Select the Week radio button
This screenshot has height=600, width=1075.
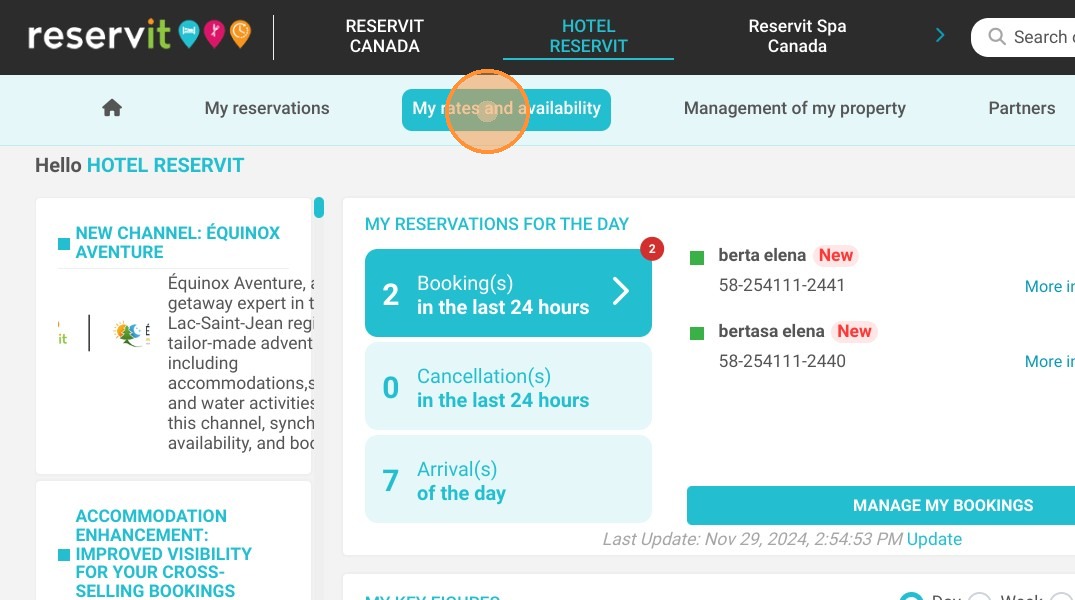(979, 597)
